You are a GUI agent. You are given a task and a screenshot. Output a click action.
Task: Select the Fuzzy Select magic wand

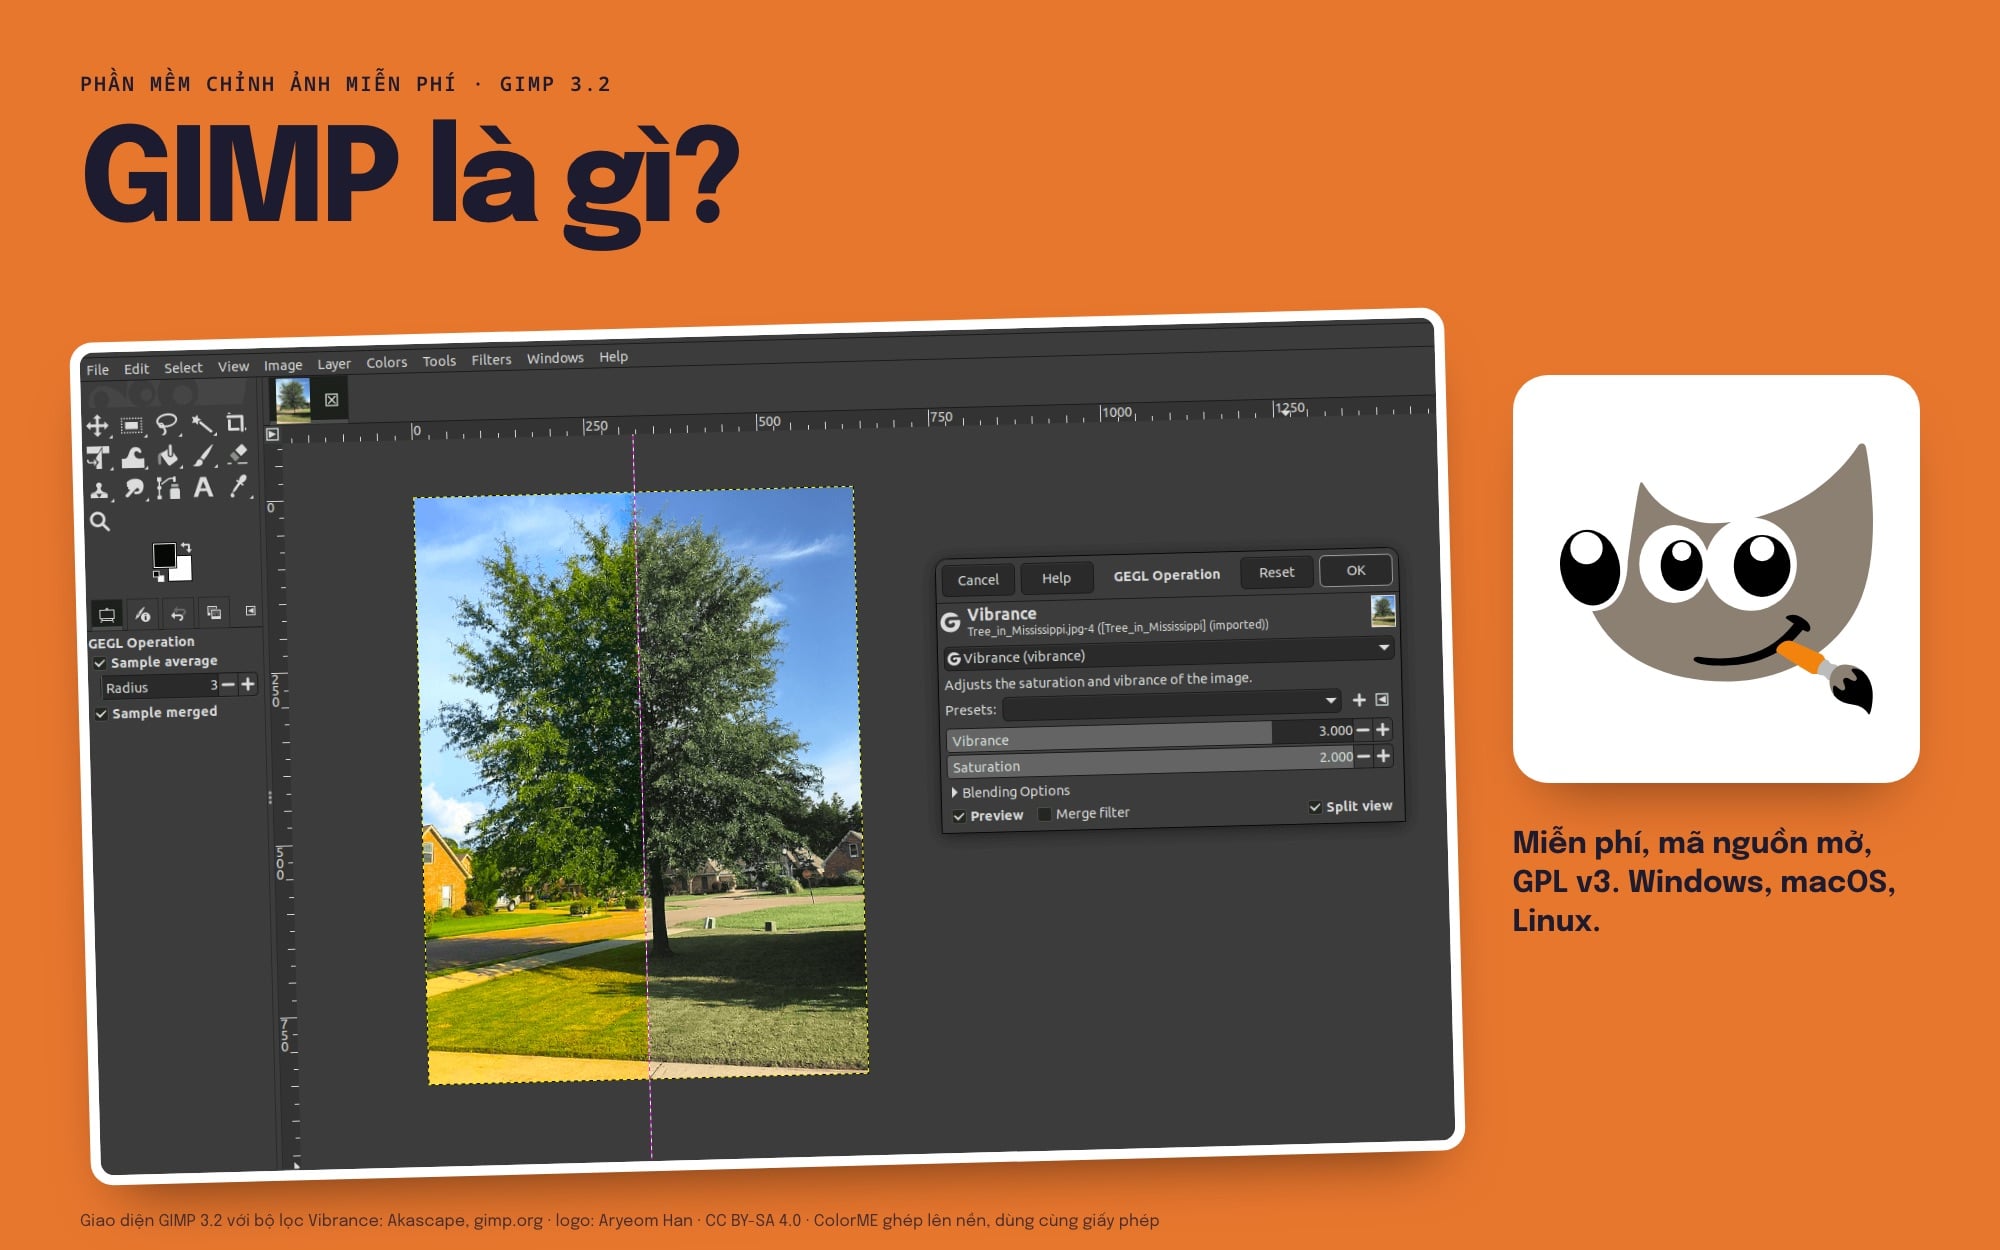[202, 424]
